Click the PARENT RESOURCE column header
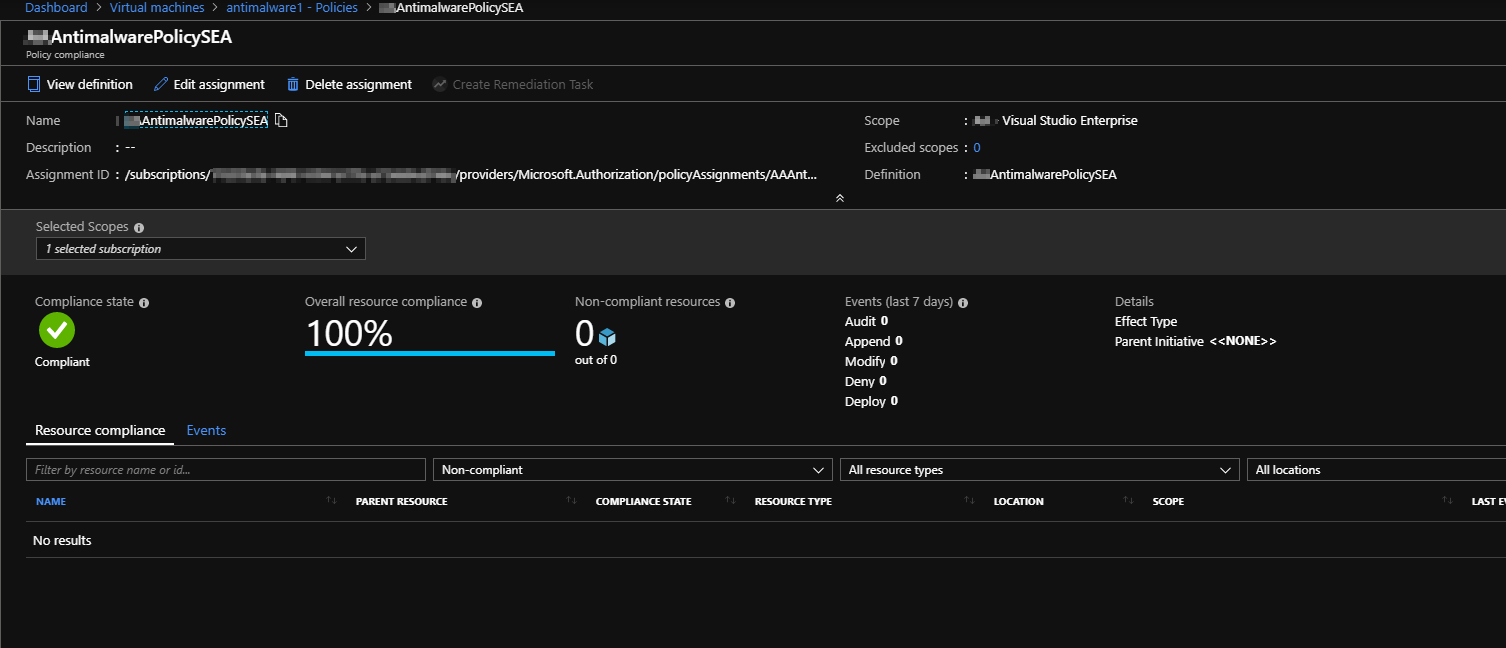The image size is (1506, 648). (x=401, y=501)
